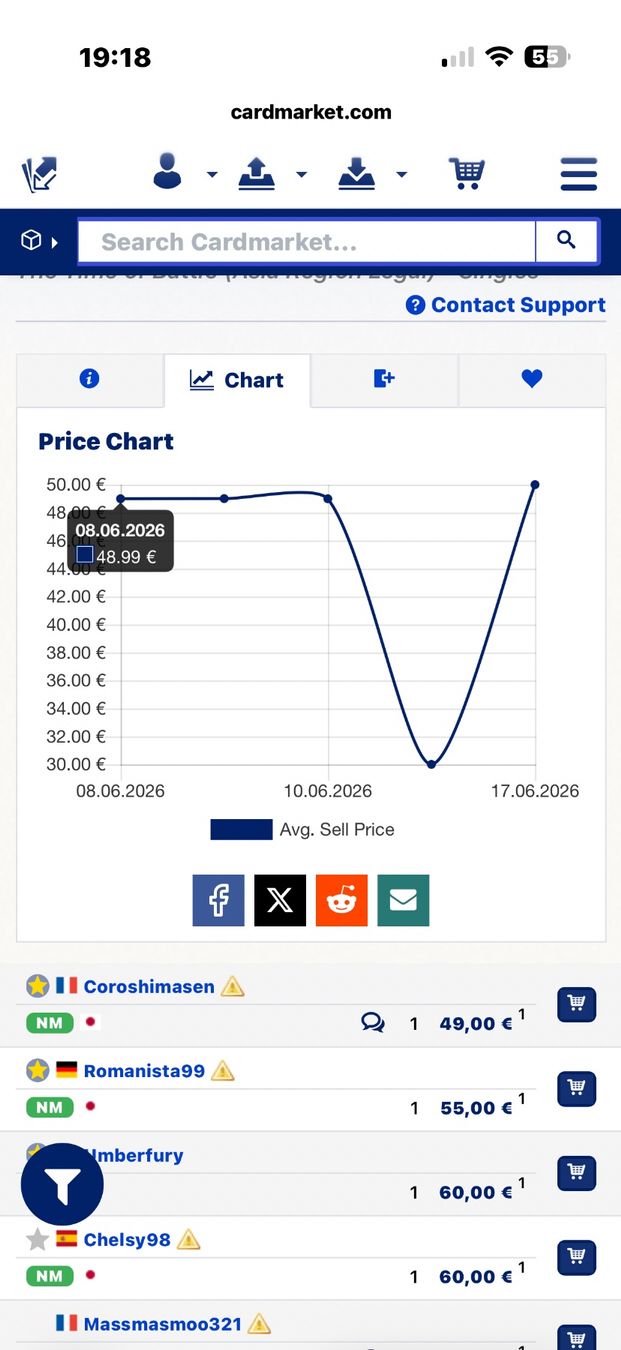
Task: Switch to the info tab
Action: coord(90,379)
